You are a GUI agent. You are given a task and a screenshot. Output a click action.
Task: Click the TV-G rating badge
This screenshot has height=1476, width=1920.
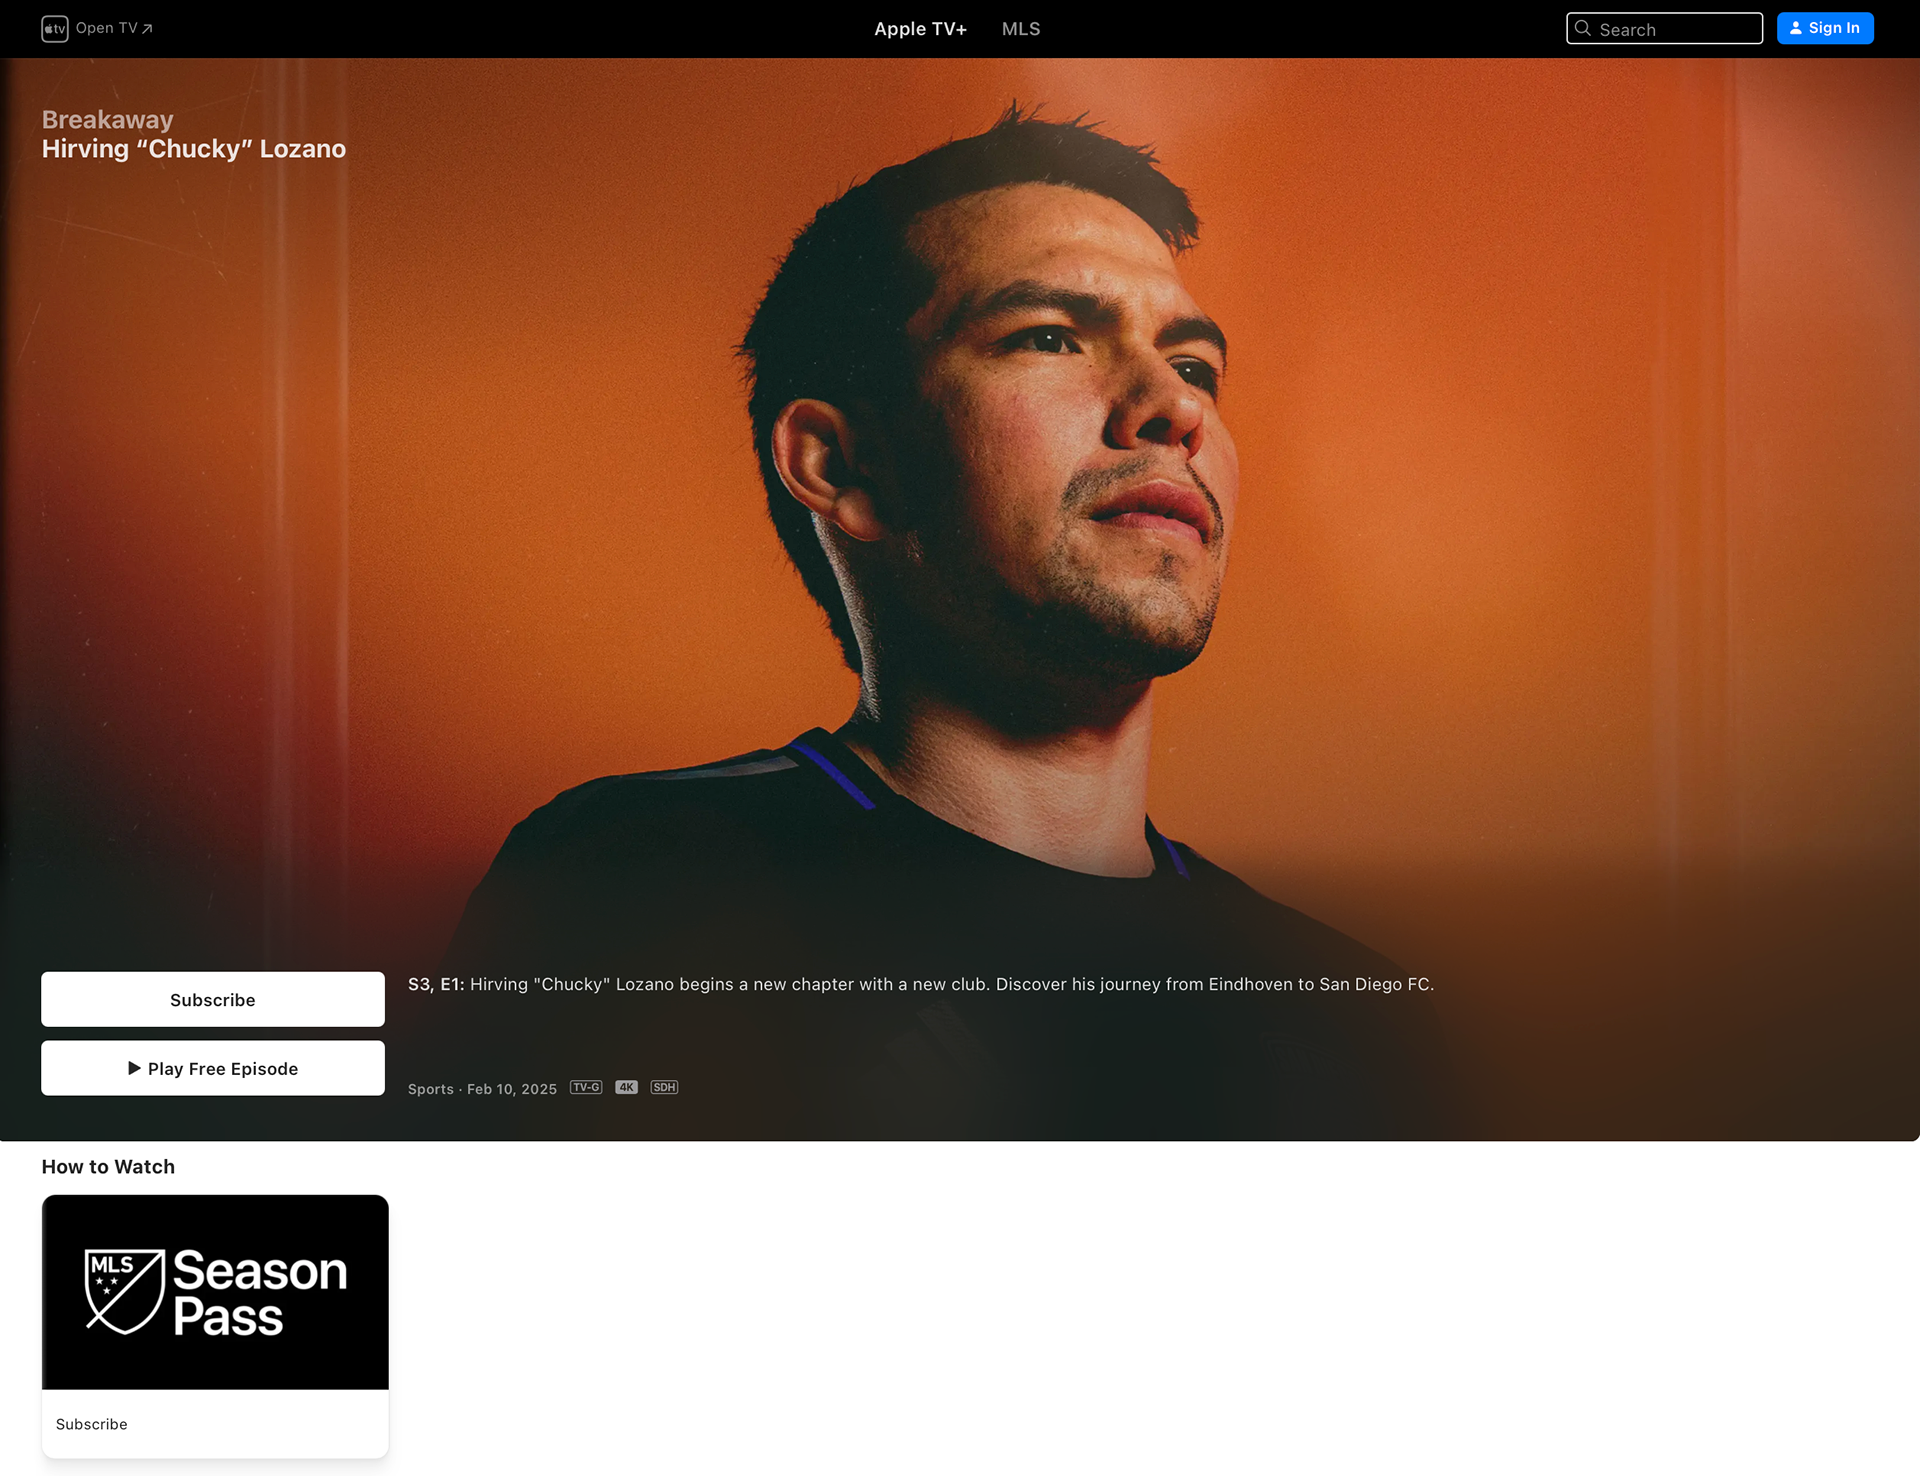click(x=586, y=1087)
